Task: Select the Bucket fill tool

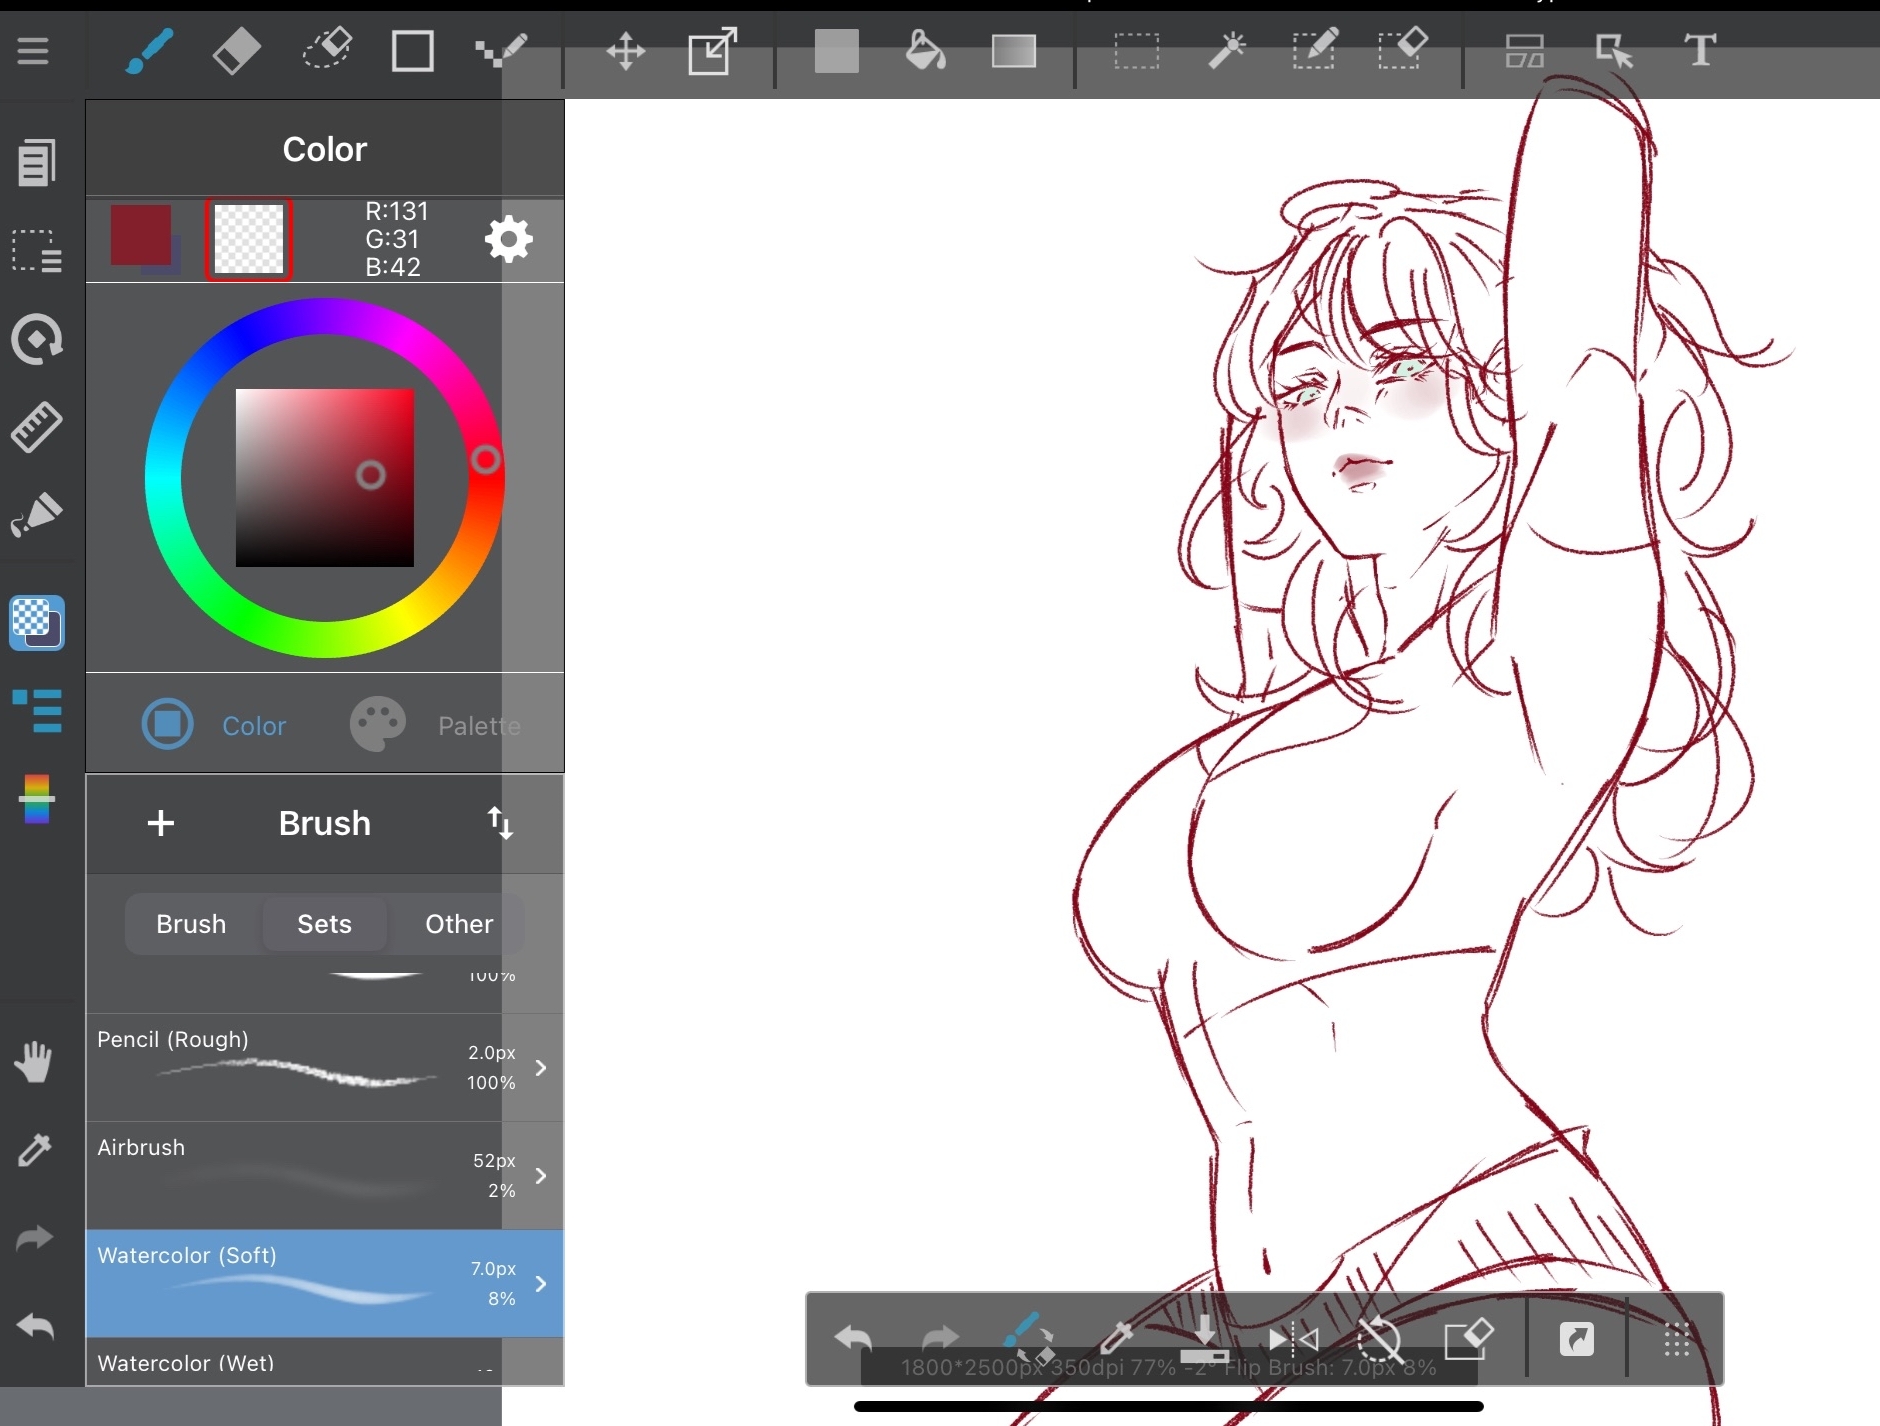Action: (925, 50)
